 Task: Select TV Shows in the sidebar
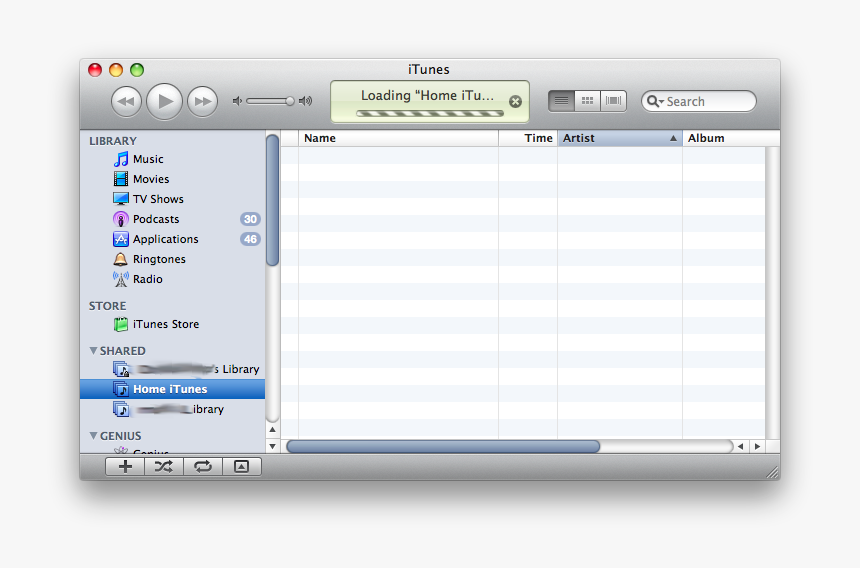point(158,199)
